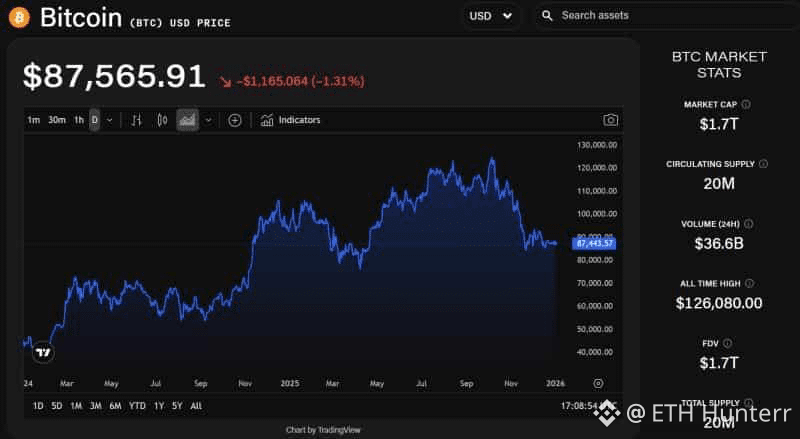Set range to 5D
Image resolution: width=800 pixels, height=439 pixels.
[x=57, y=406]
